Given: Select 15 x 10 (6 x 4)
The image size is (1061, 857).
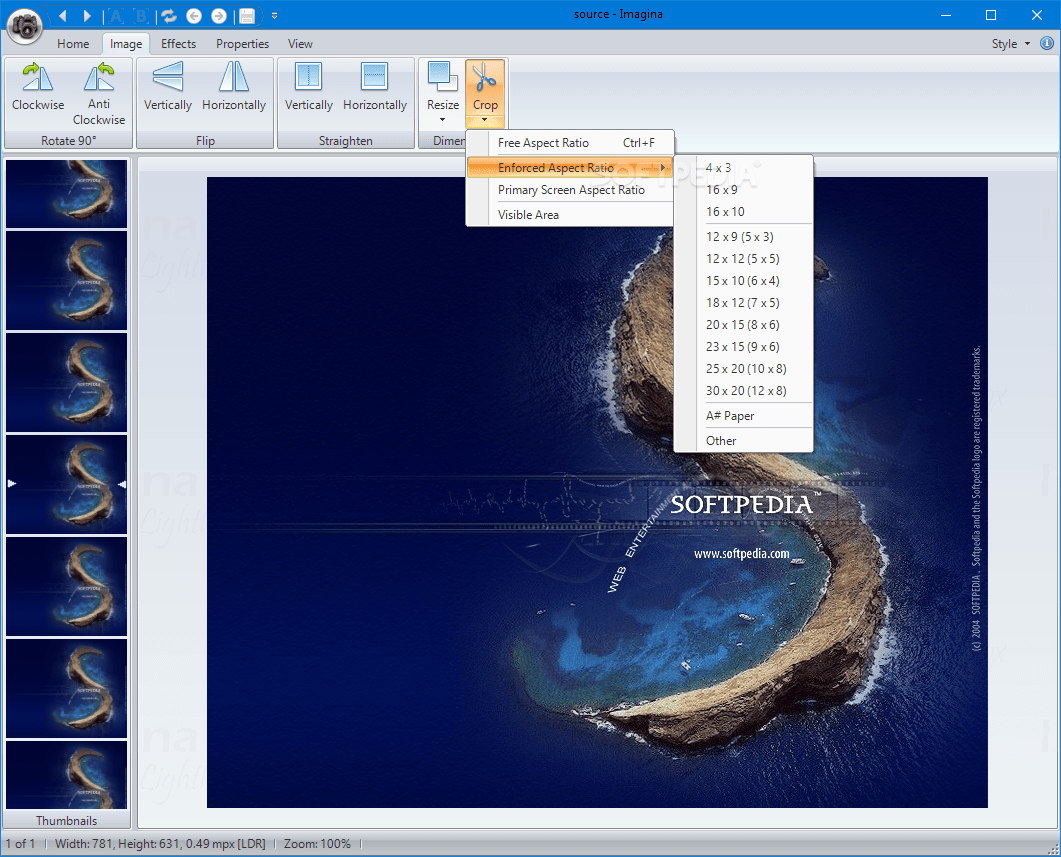Looking at the screenshot, I should click(744, 281).
